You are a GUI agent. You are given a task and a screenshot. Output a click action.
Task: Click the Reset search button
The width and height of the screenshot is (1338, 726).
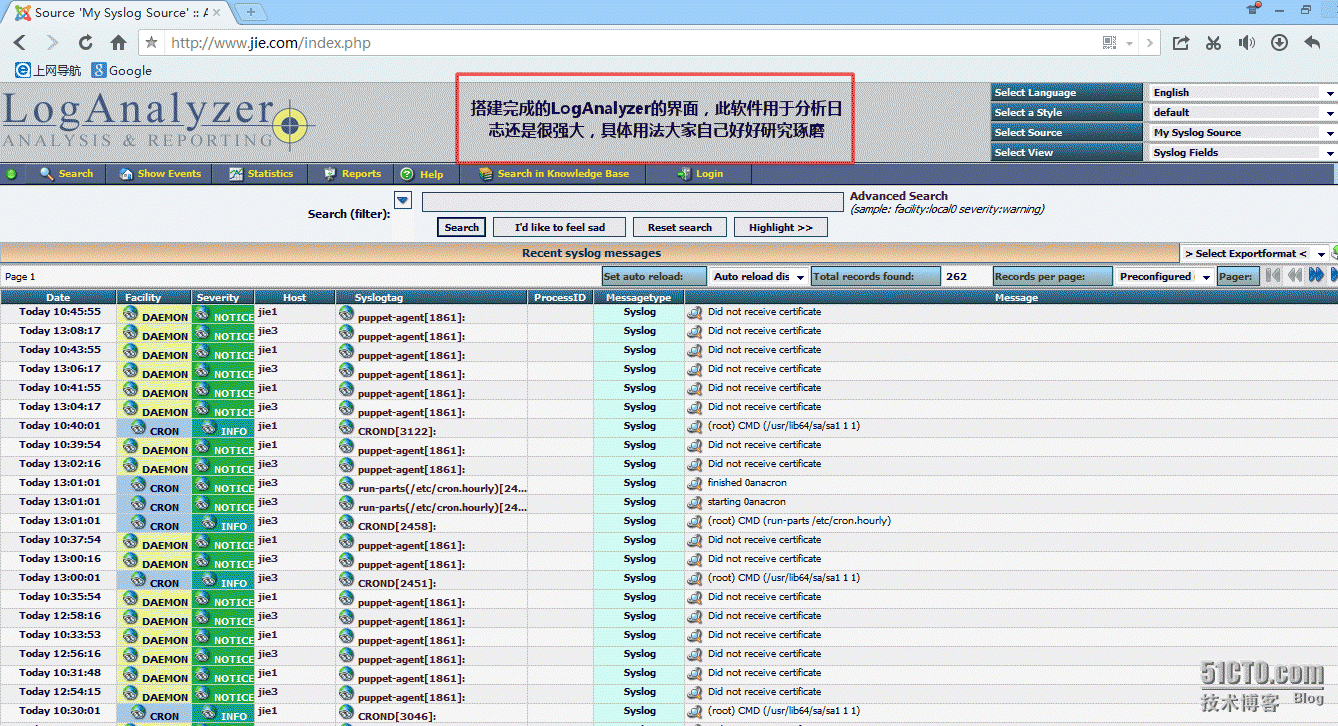680,227
